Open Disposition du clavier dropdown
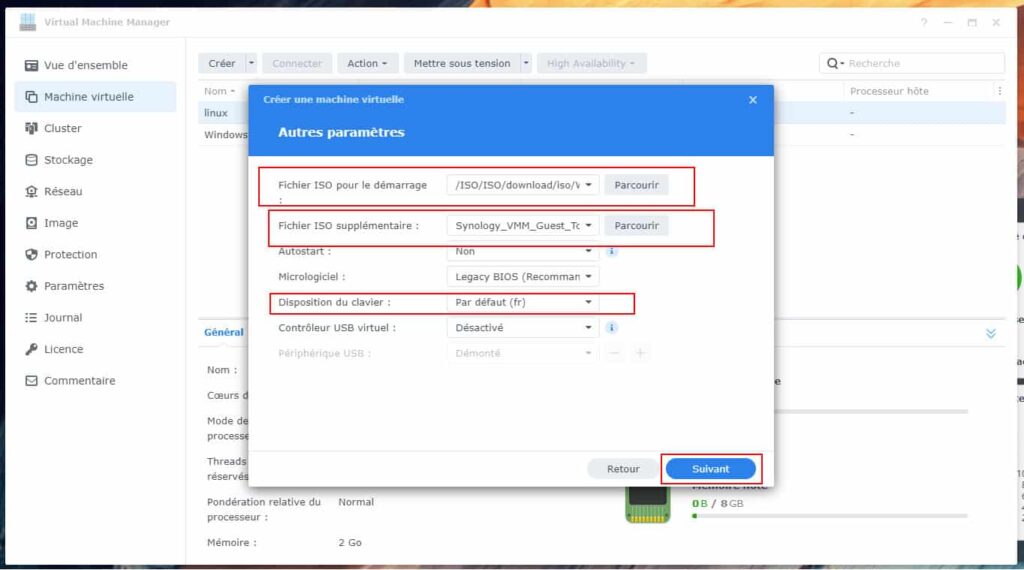 click(x=522, y=302)
